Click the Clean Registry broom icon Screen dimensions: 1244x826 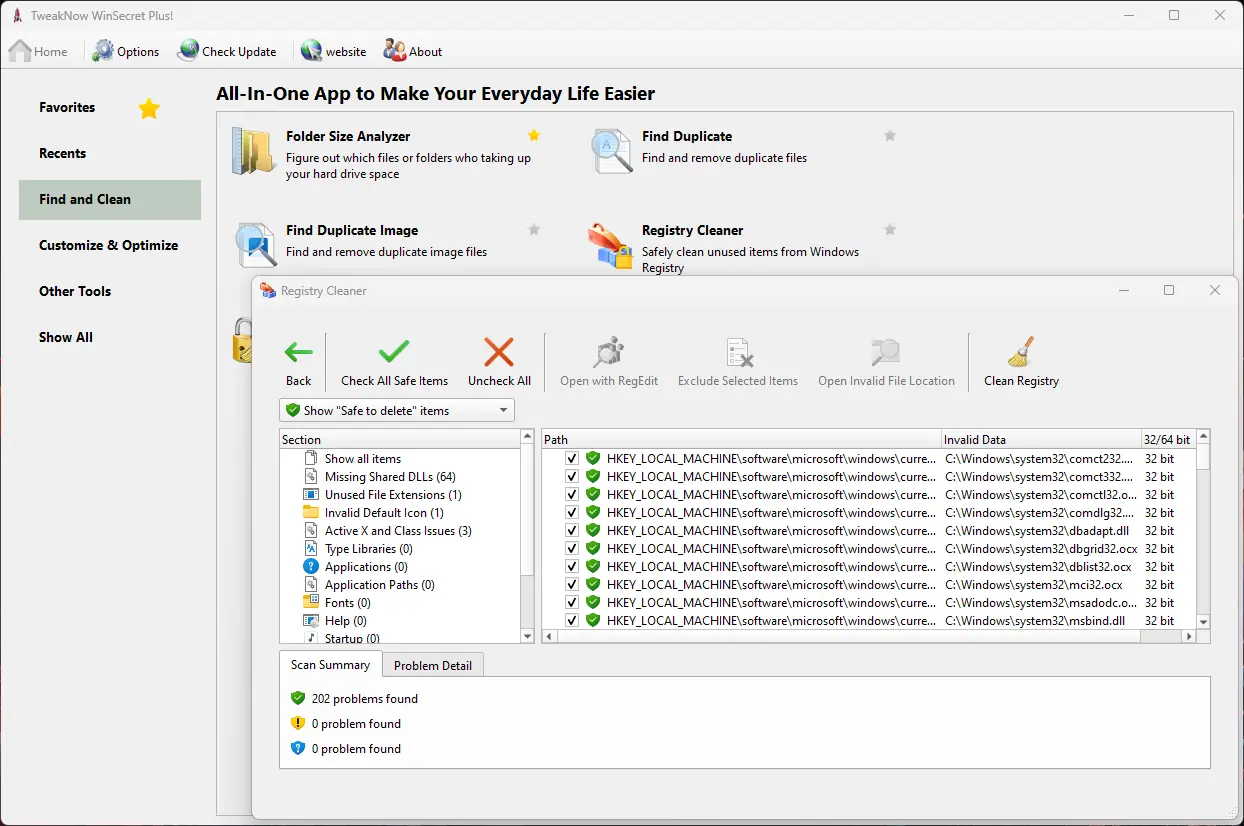[1021, 352]
